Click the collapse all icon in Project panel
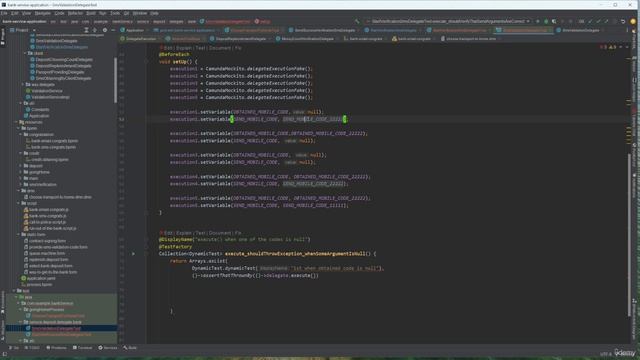 (94, 30)
